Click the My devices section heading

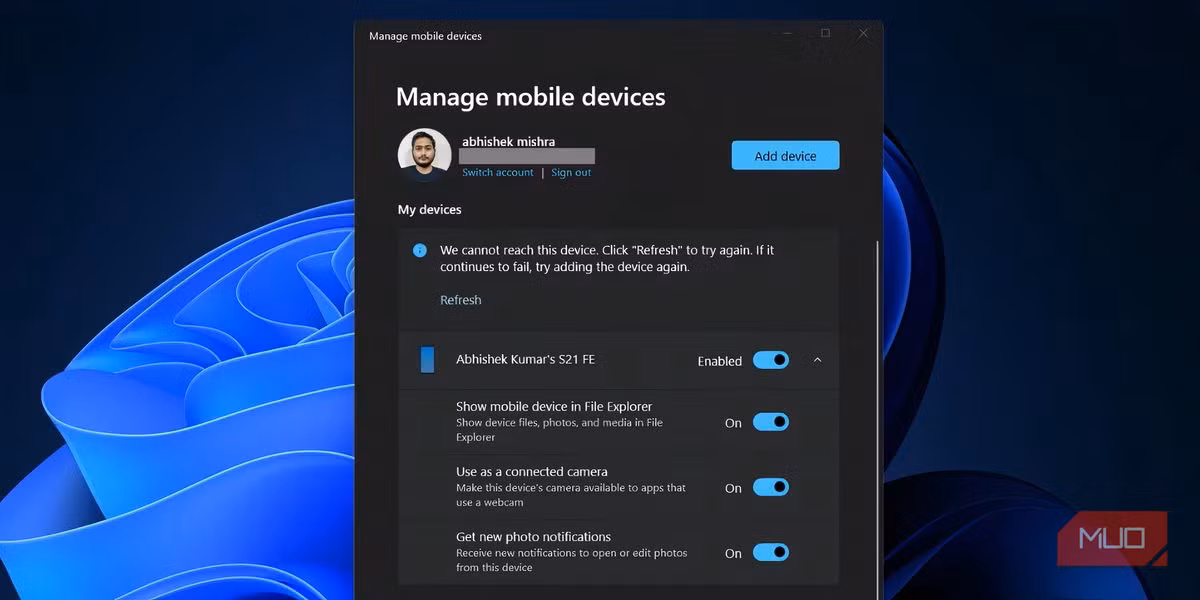coord(429,209)
